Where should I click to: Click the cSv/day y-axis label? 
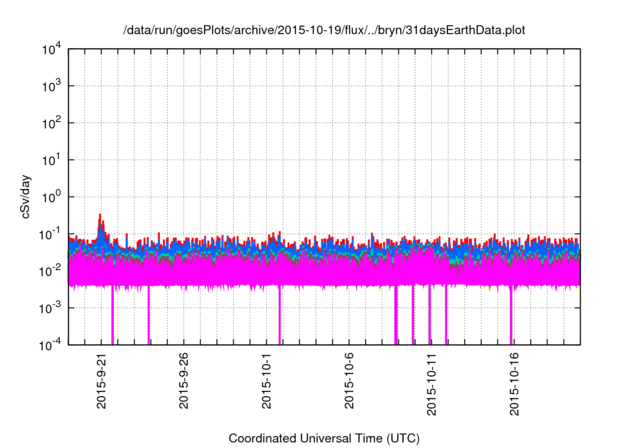25,196
